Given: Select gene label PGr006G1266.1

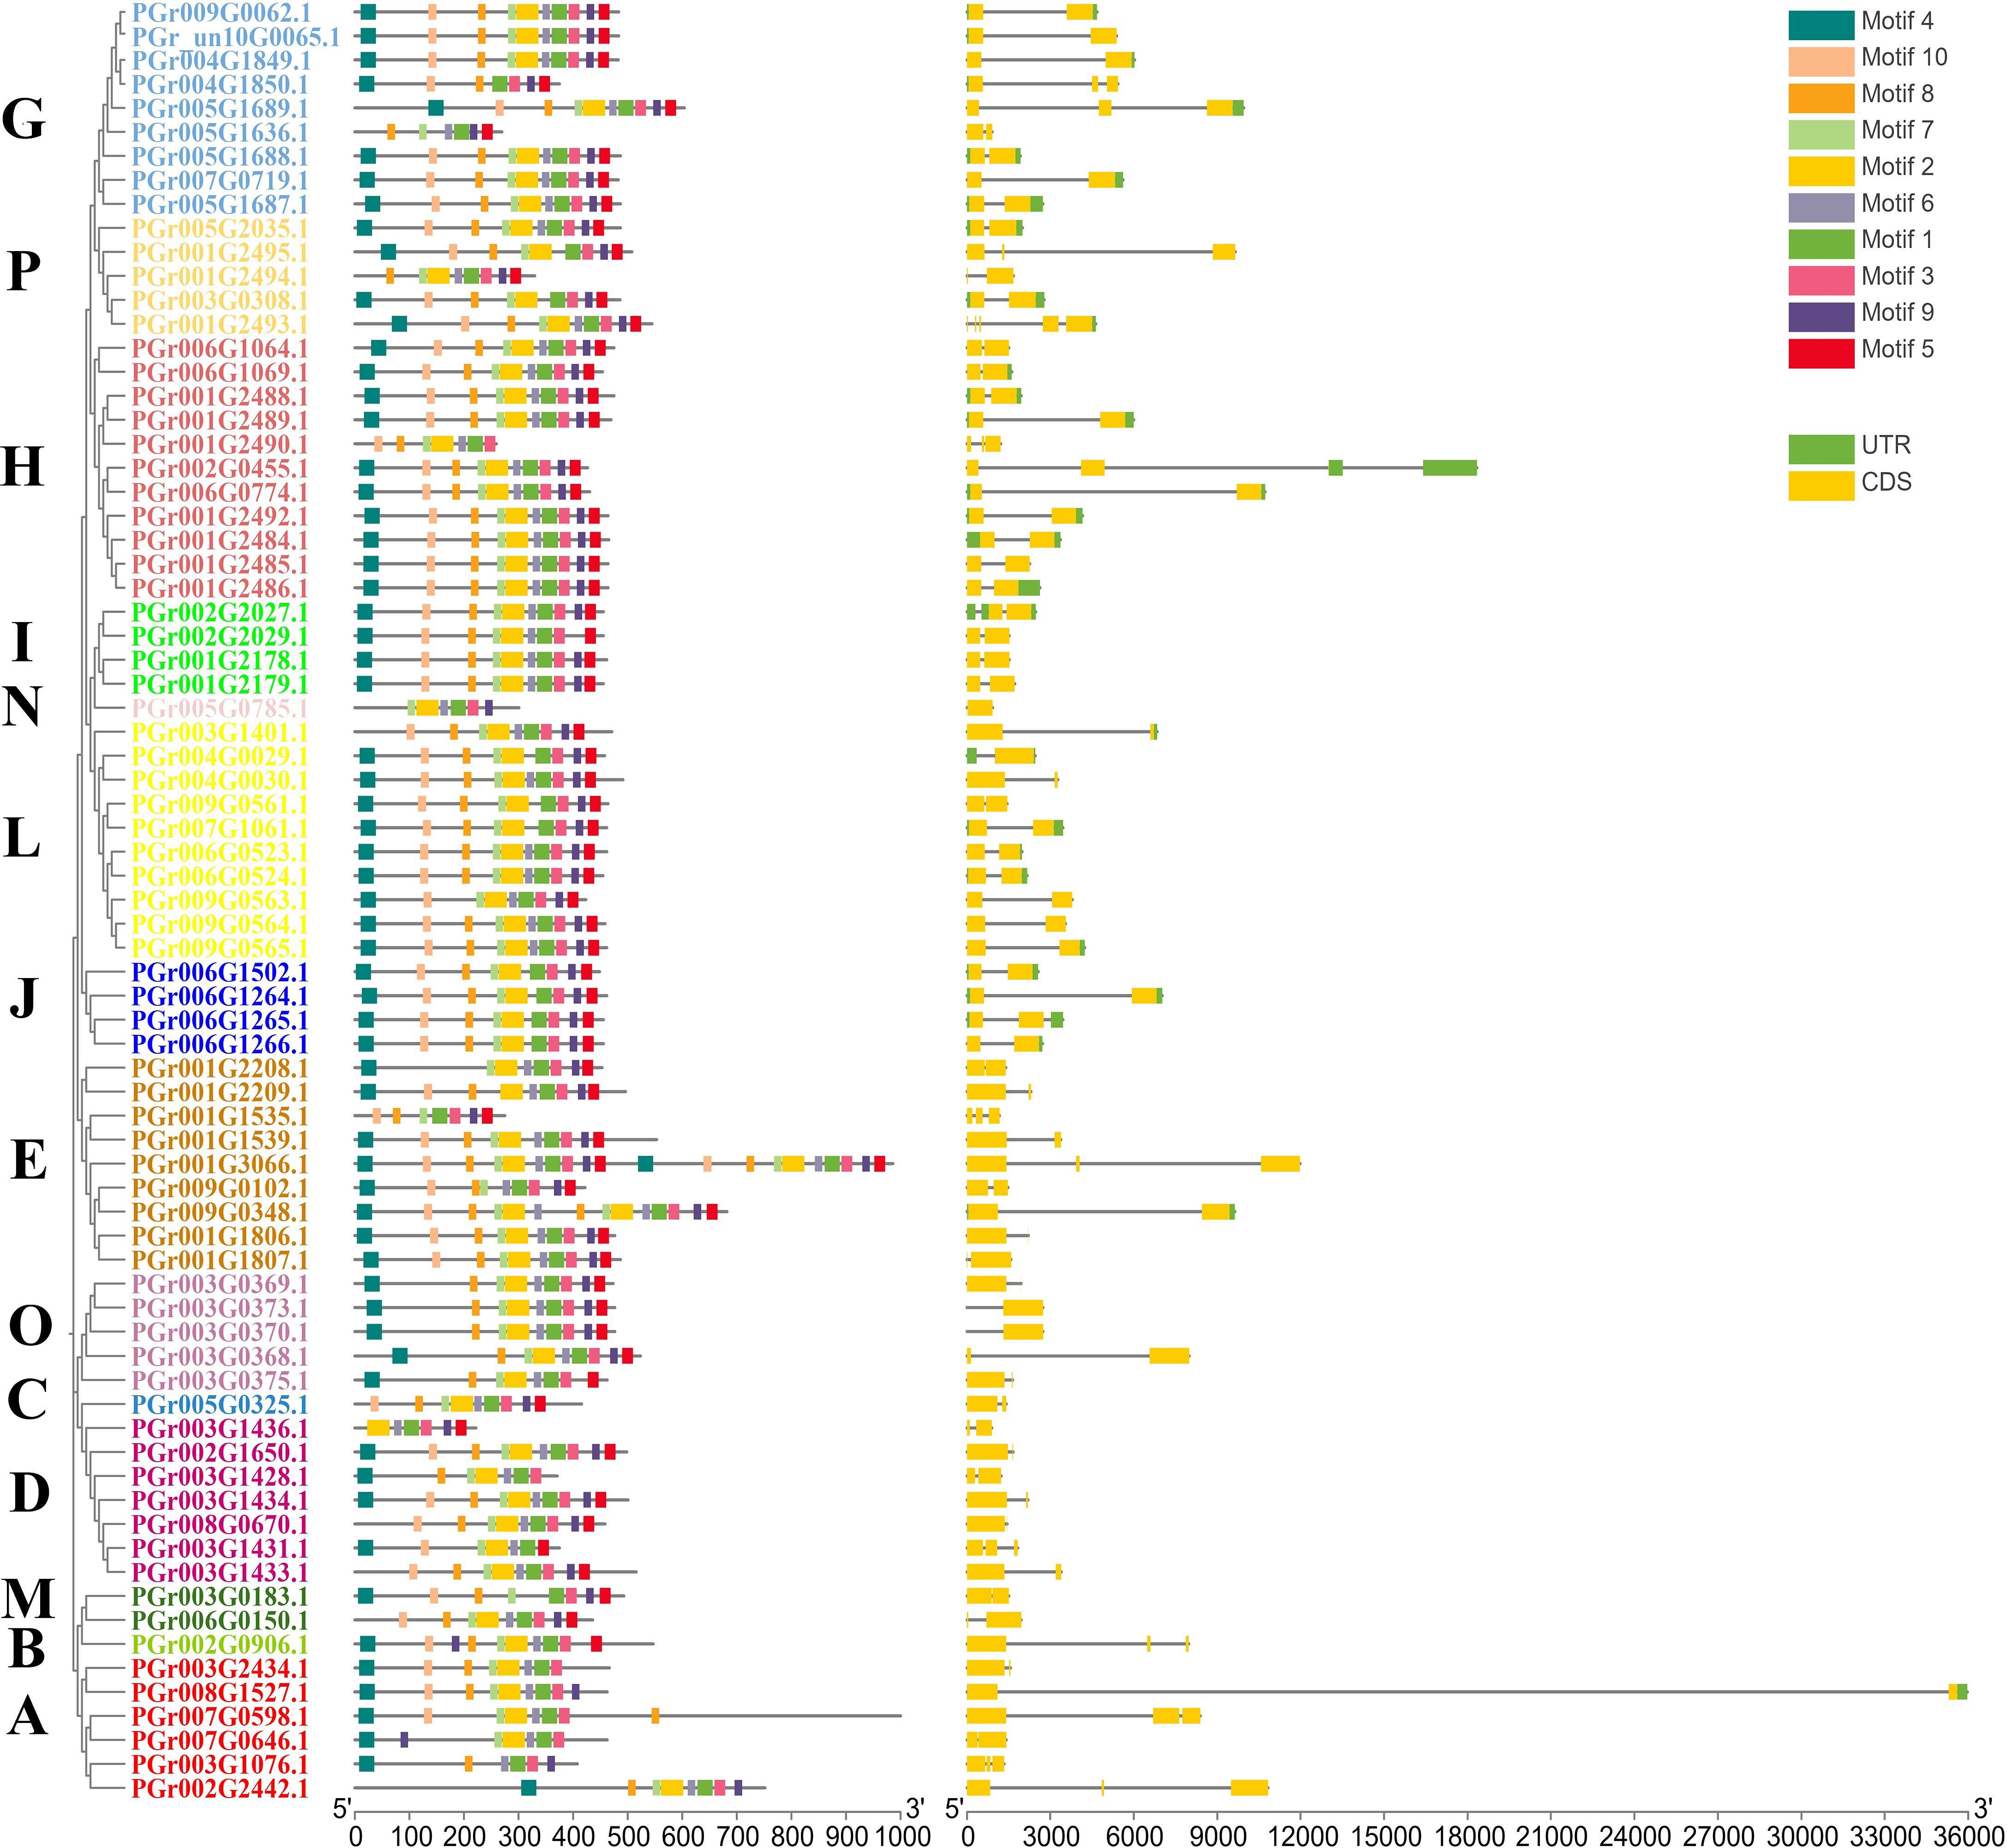Looking at the screenshot, I should [220, 1045].
